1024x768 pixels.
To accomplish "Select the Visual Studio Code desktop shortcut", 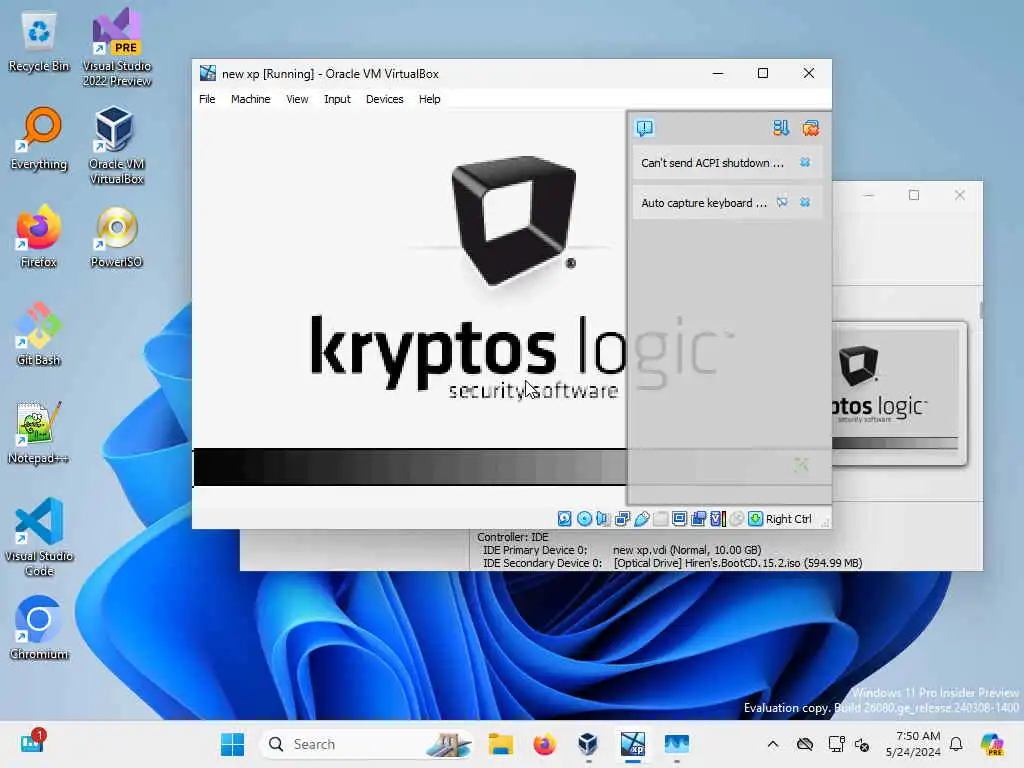I will pos(39,537).
